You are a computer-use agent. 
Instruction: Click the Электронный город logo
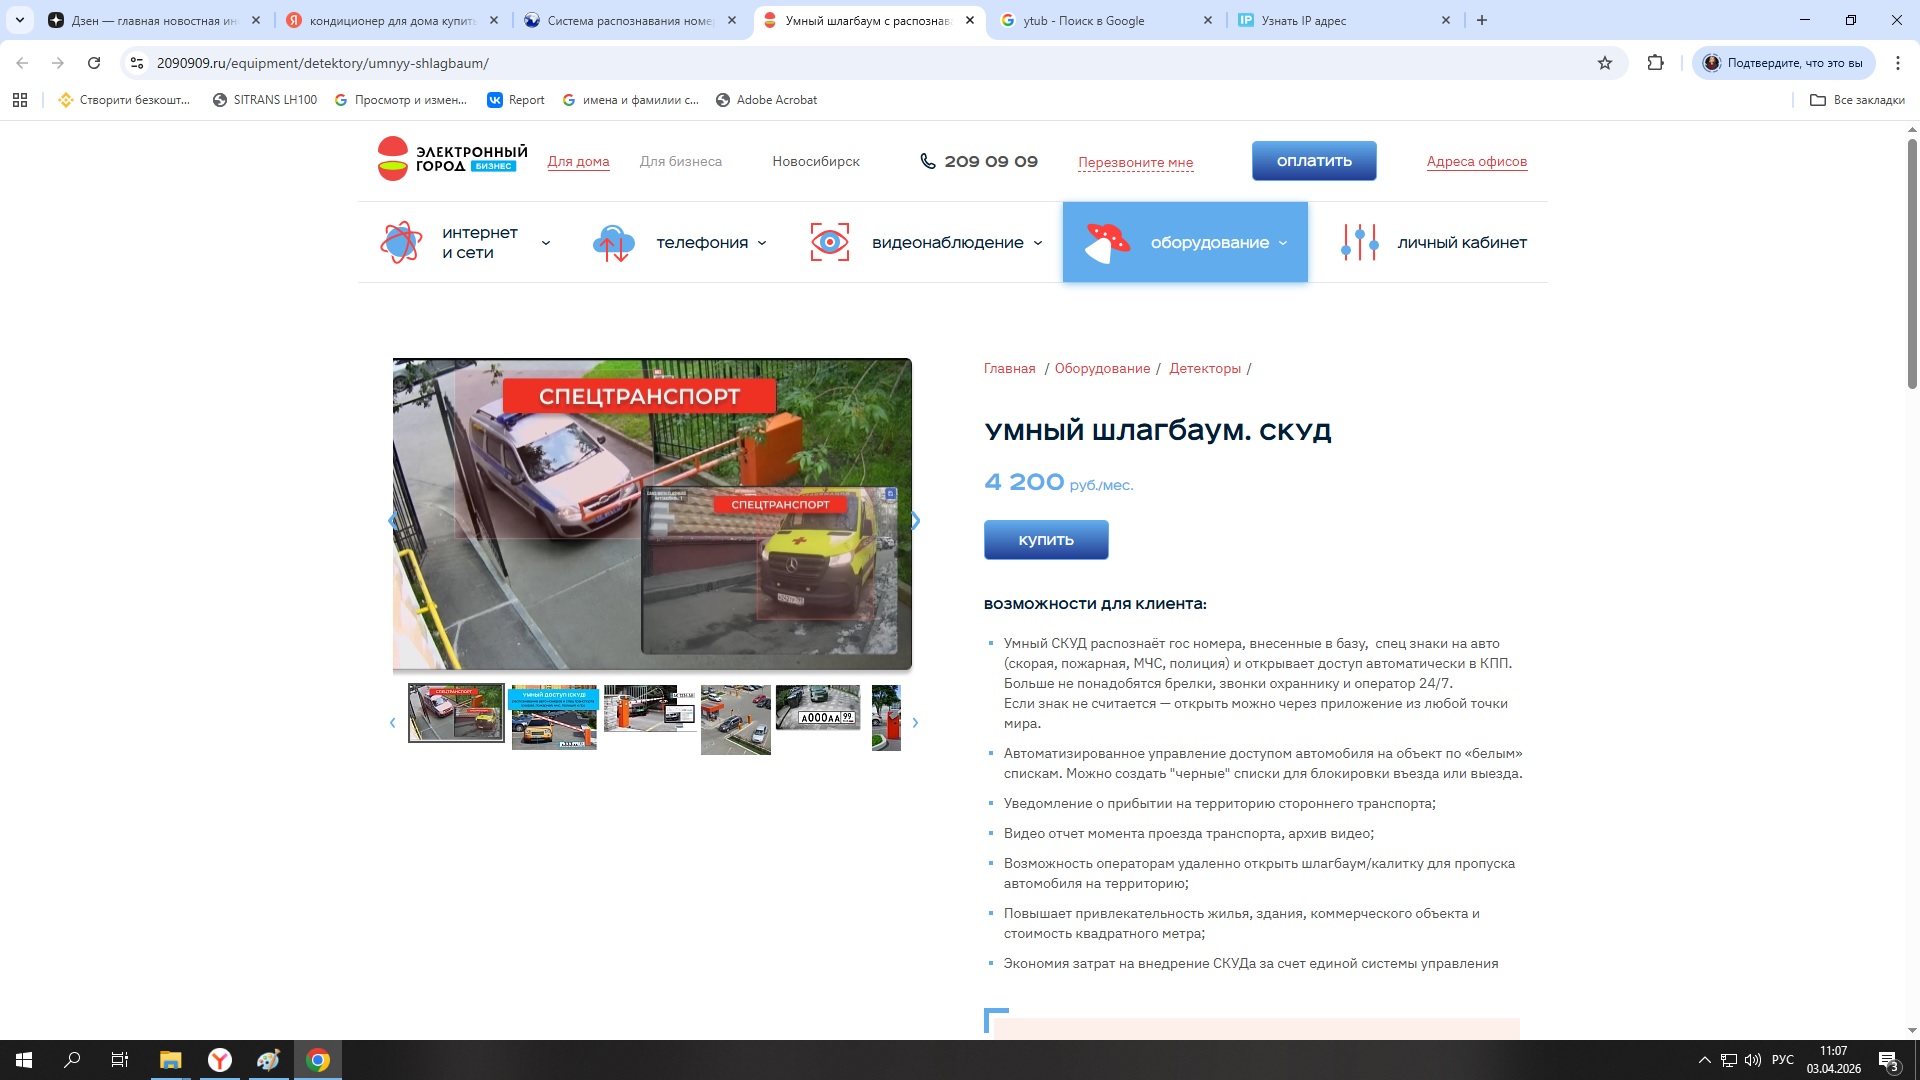pos(452,160)
